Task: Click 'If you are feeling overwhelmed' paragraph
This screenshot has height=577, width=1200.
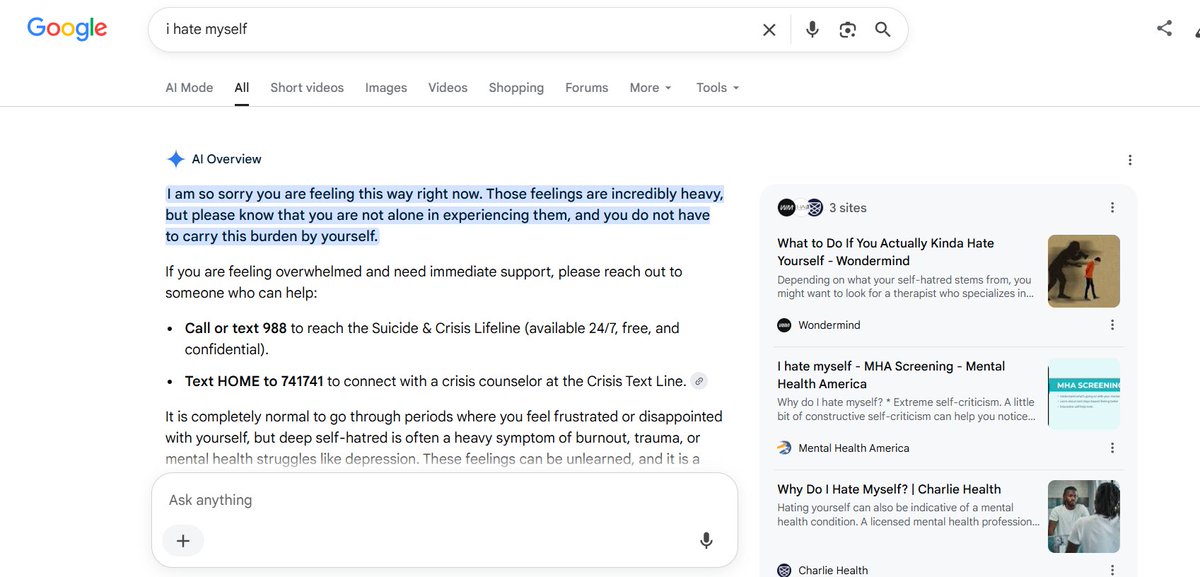Action: [424, 282]
